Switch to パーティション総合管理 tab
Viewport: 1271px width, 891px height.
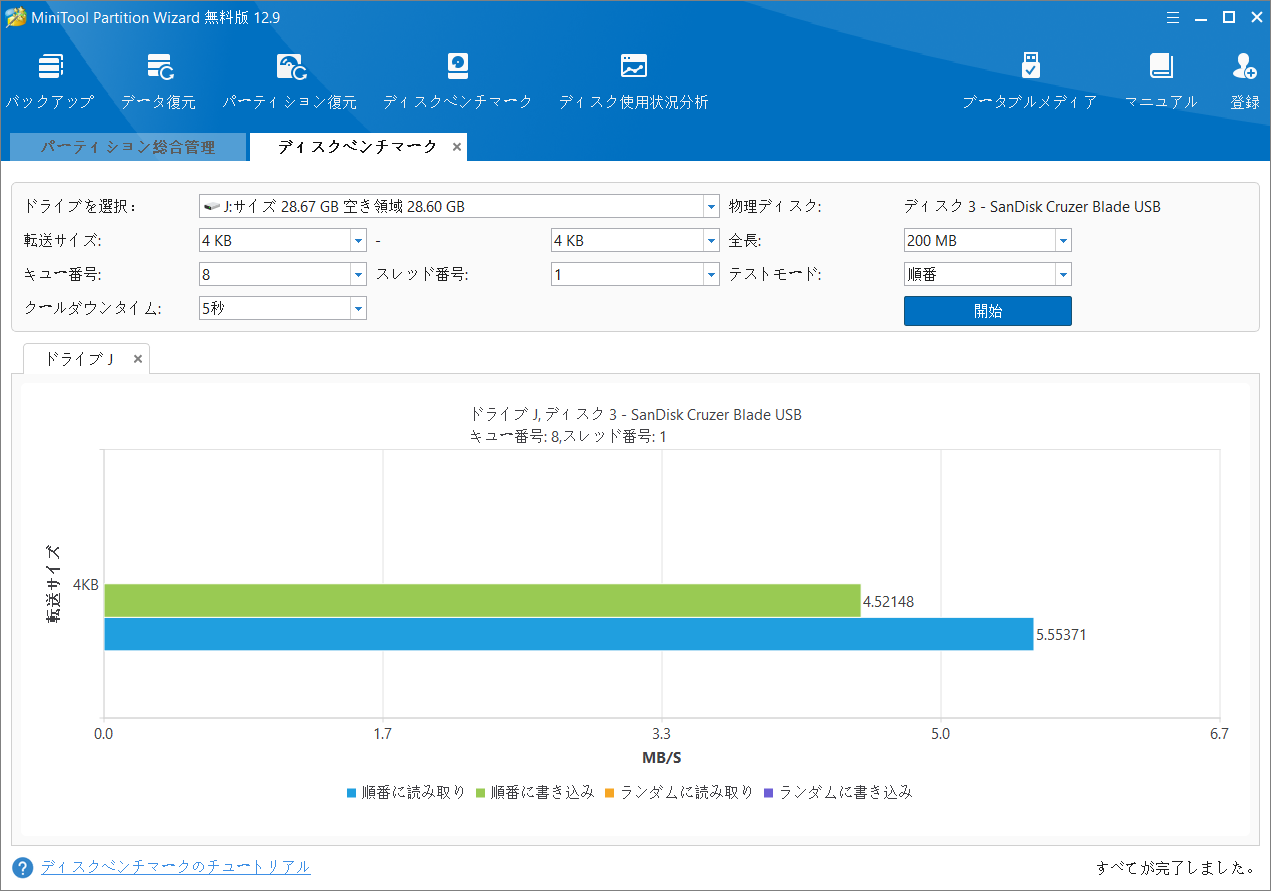pyautogui.click(x=127, y=147)
